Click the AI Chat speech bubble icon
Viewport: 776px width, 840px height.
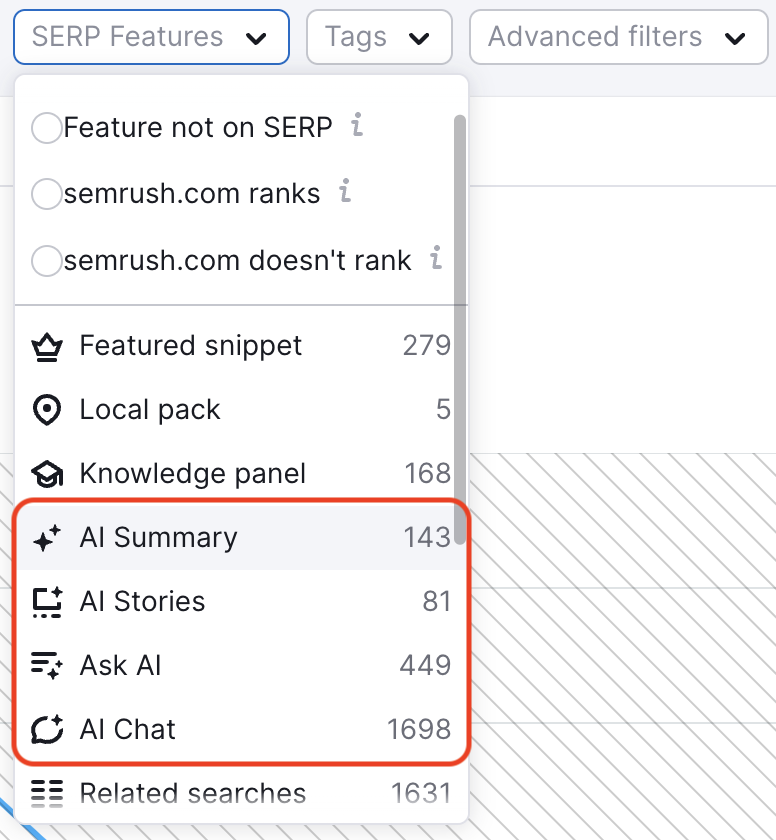click(45, 729)
